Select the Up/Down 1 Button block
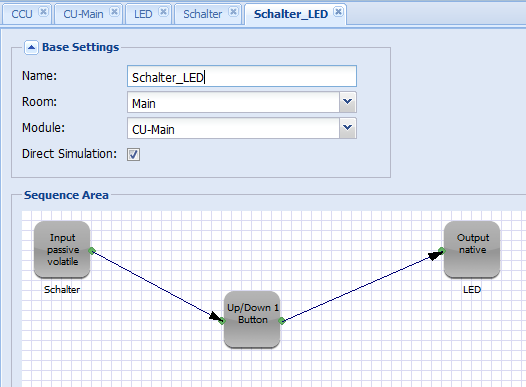This screenshot has height=387, width=526. [252, 320]
